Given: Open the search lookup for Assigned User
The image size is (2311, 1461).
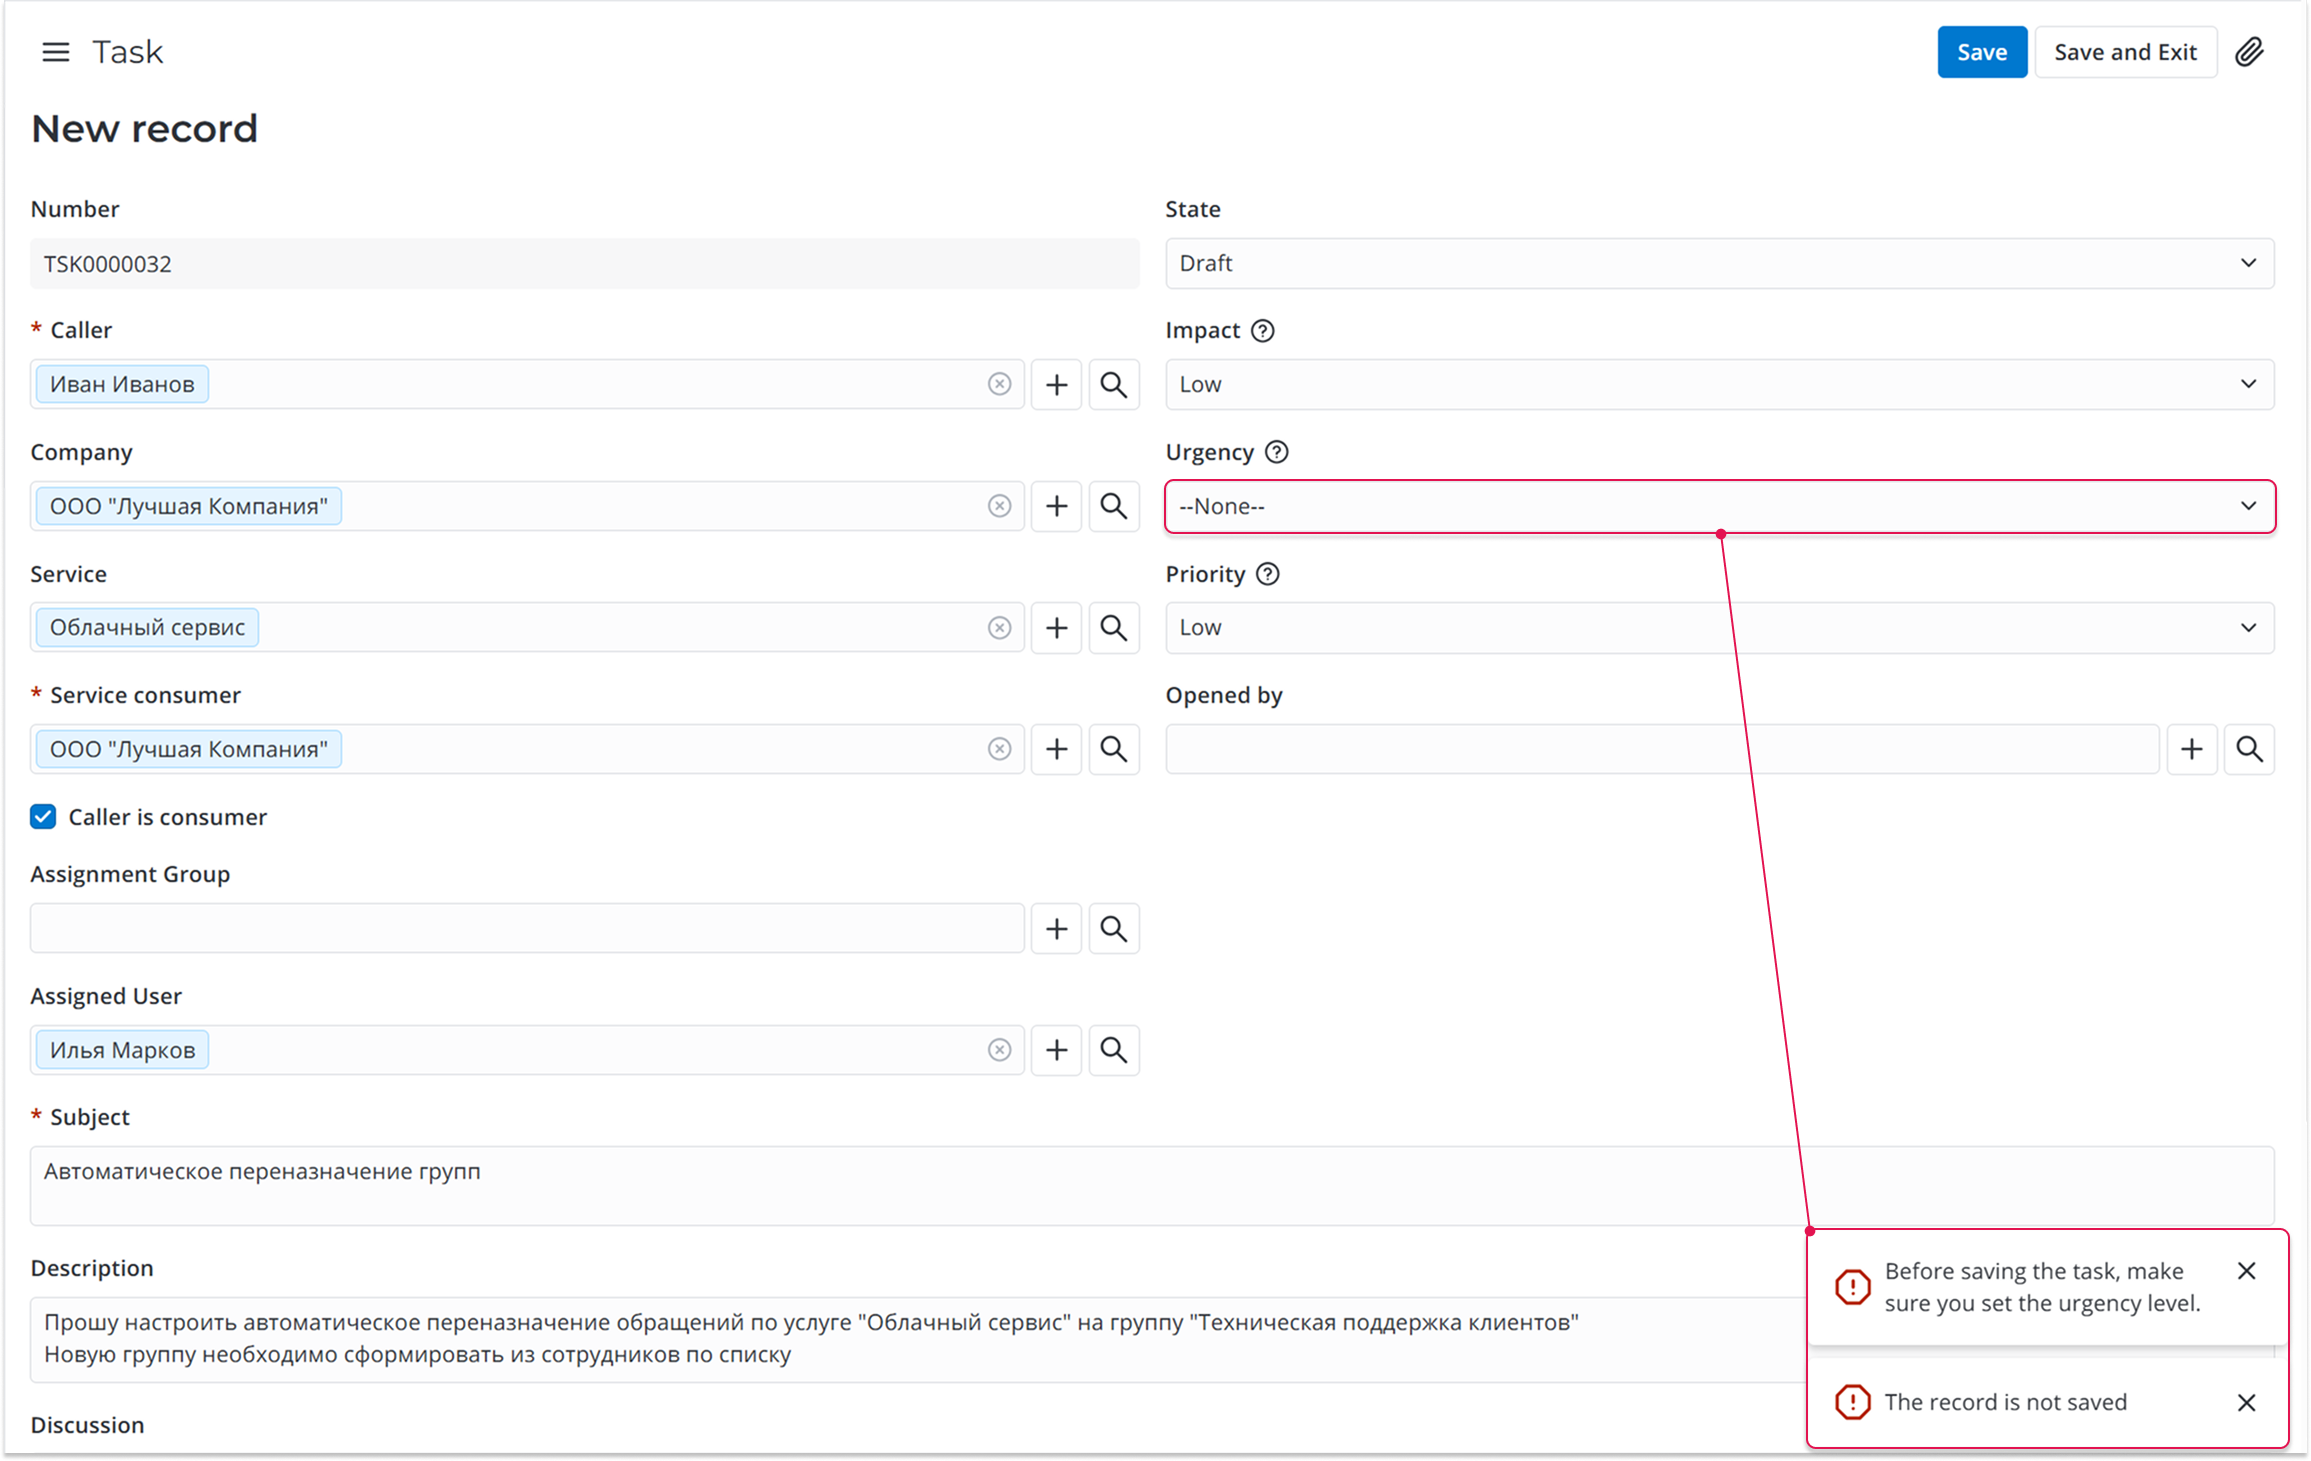Looking at the screenshot, I should click(x=1113, y=1050).
